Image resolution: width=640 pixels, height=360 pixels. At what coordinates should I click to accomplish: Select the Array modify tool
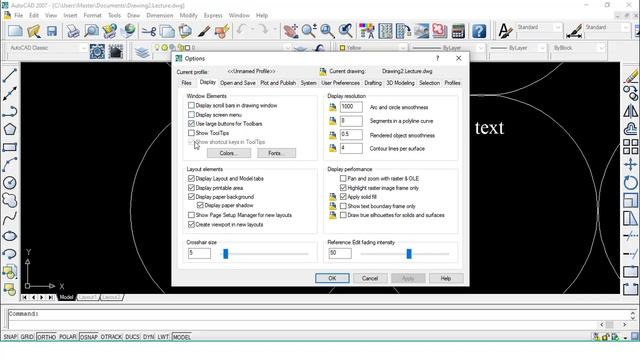tap(631, 147)
